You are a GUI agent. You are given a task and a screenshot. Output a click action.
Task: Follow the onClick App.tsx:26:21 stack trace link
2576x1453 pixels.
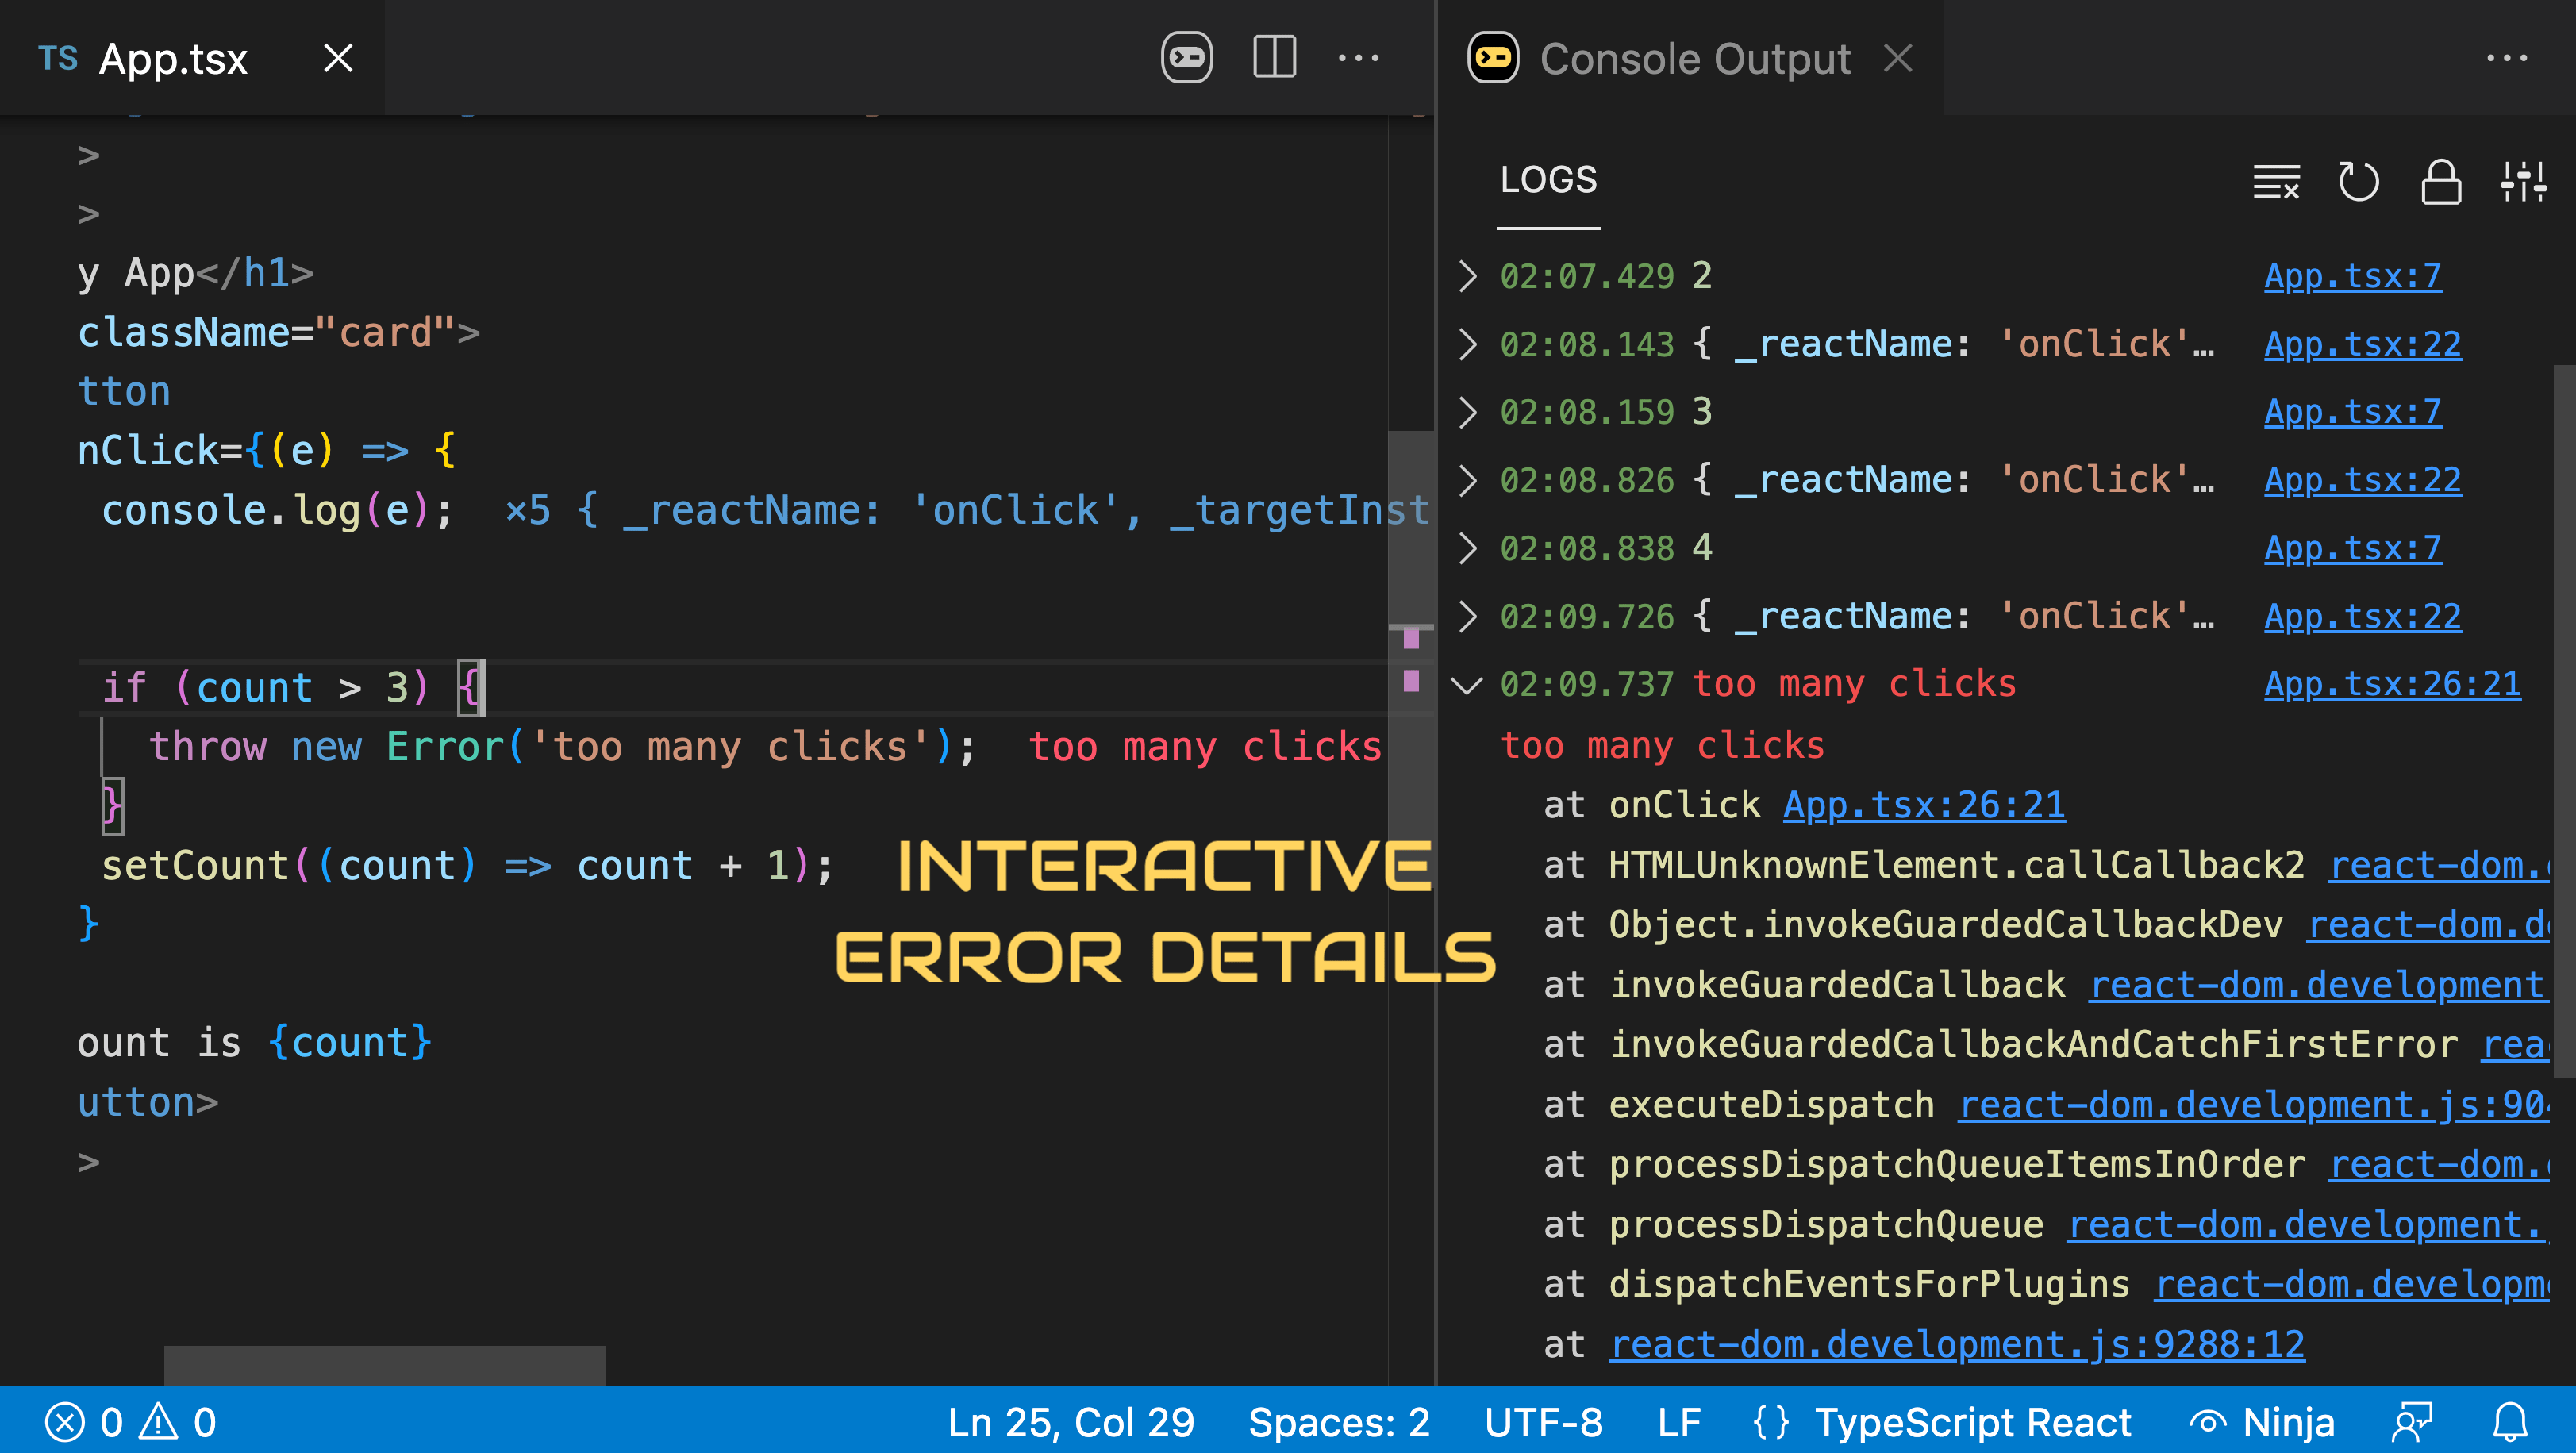pyautogui.click(x=1924, y=805)
